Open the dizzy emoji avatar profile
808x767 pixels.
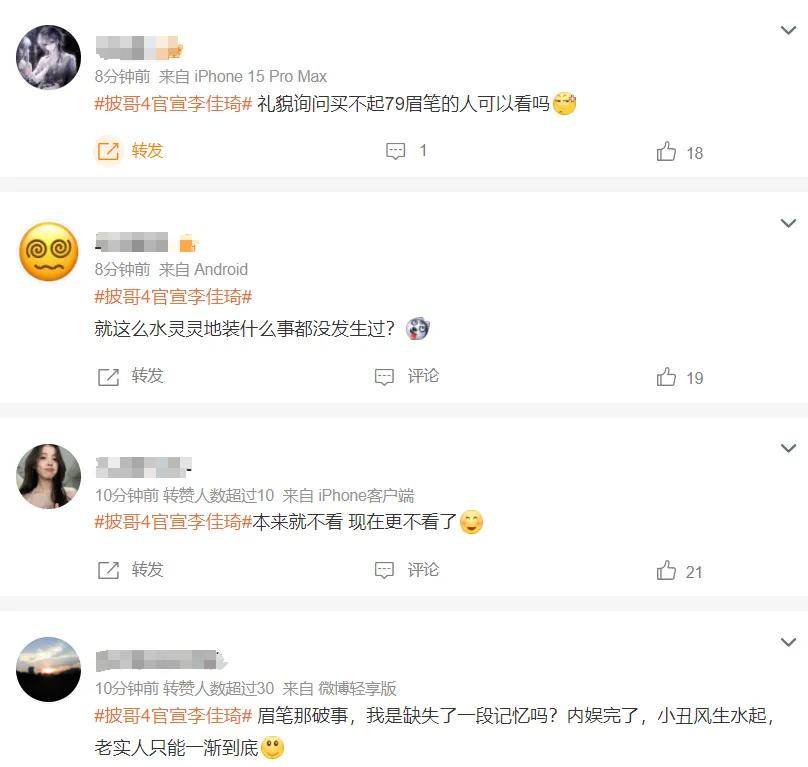[x=48, y=252]
